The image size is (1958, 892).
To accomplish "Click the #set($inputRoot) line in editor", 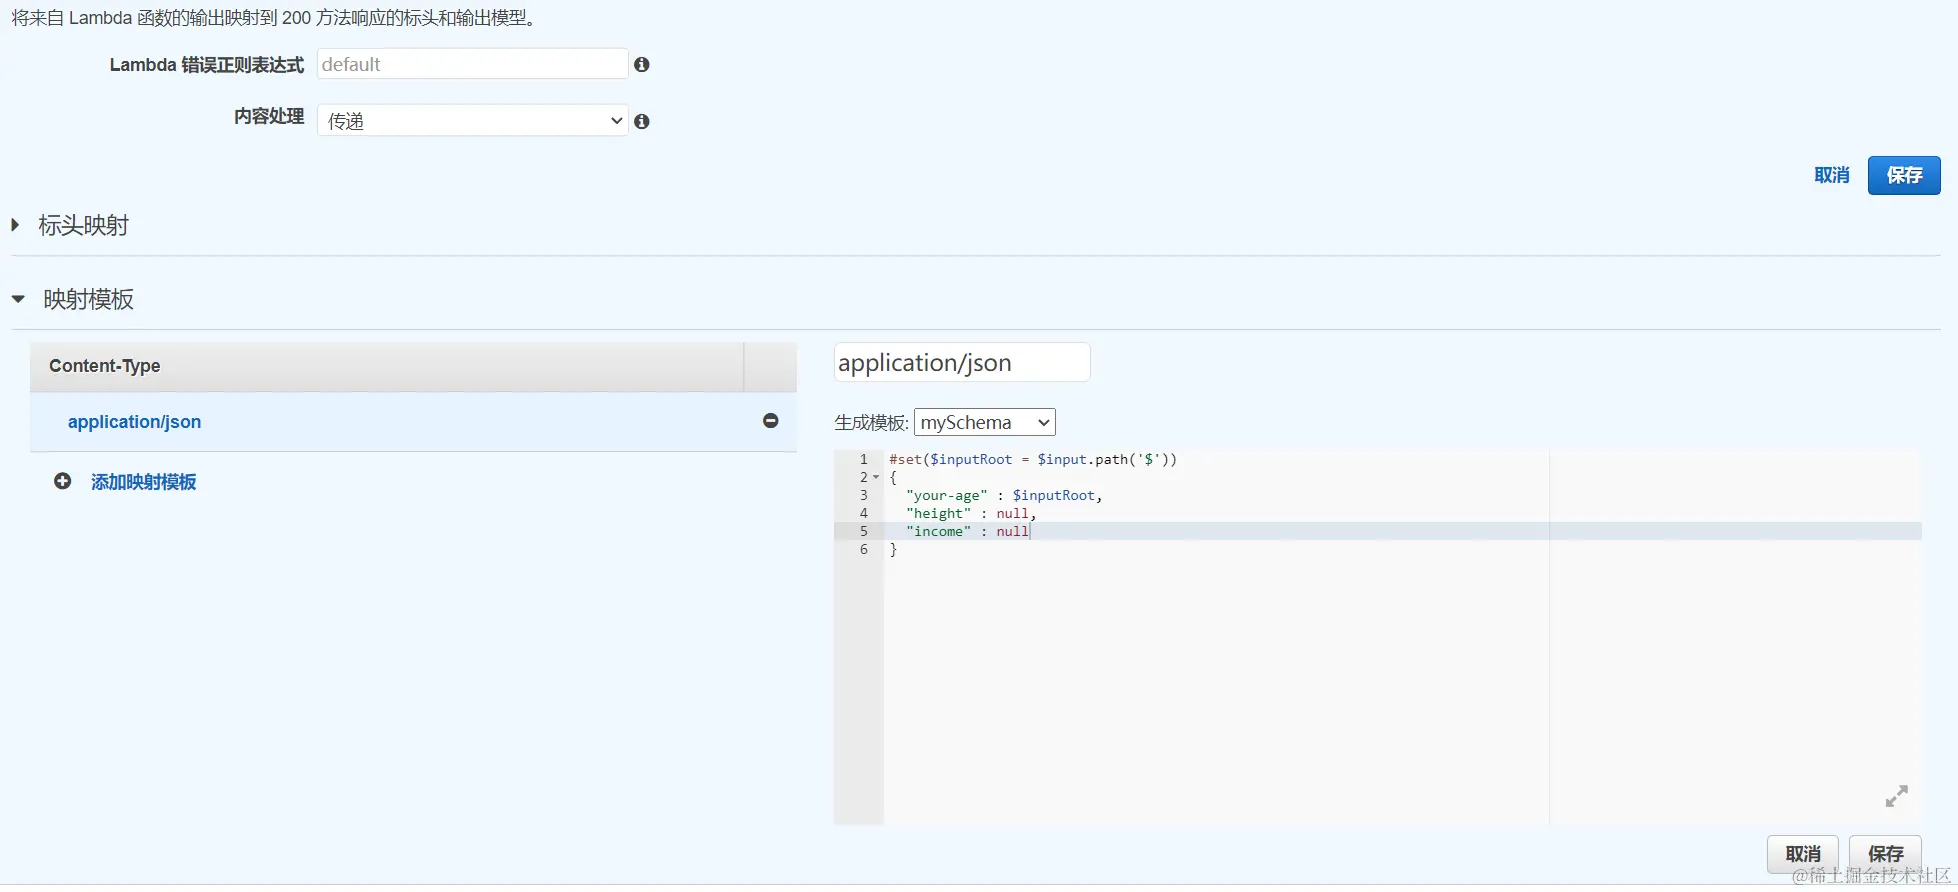I will point(1032,459).
